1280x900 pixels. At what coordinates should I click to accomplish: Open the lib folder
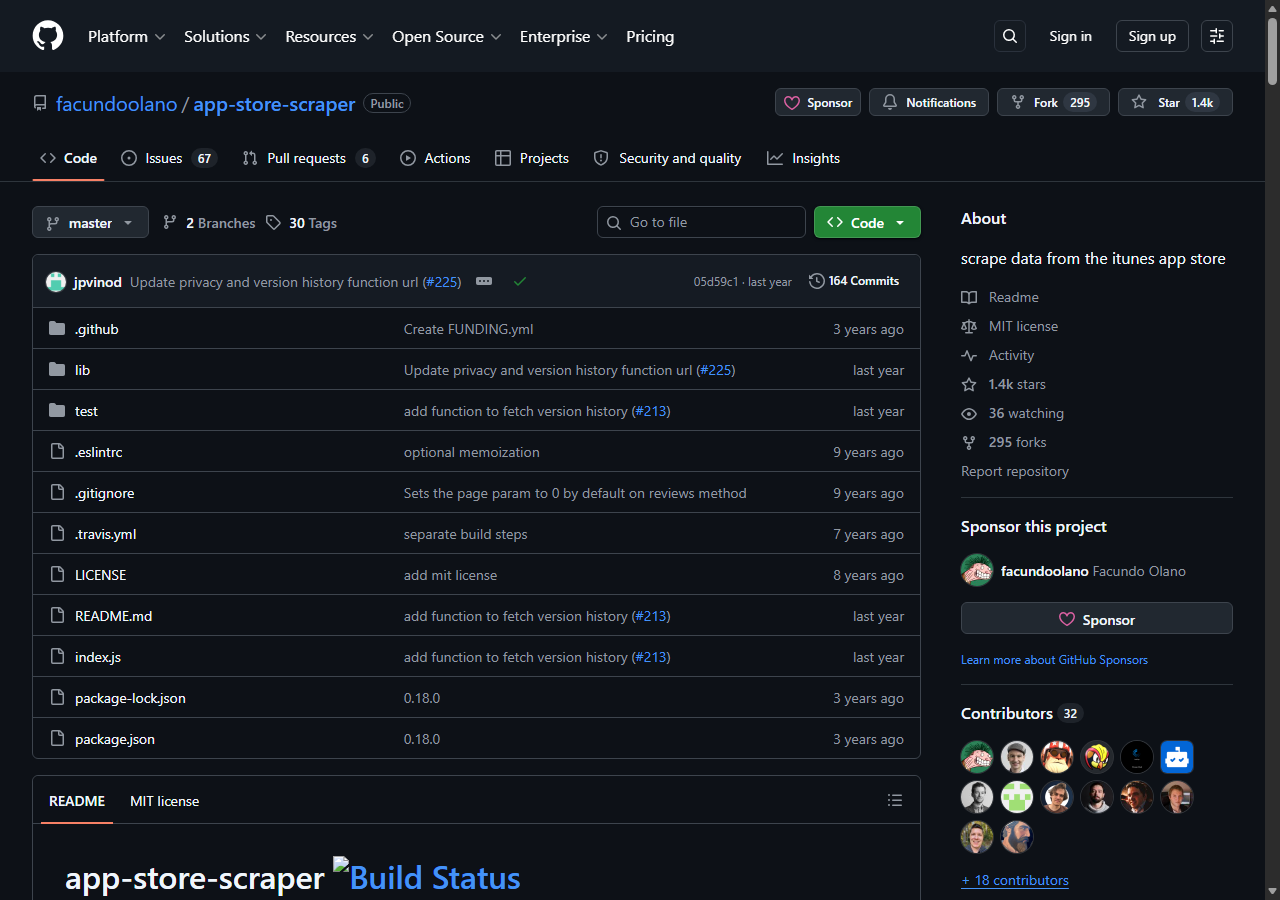82,370
